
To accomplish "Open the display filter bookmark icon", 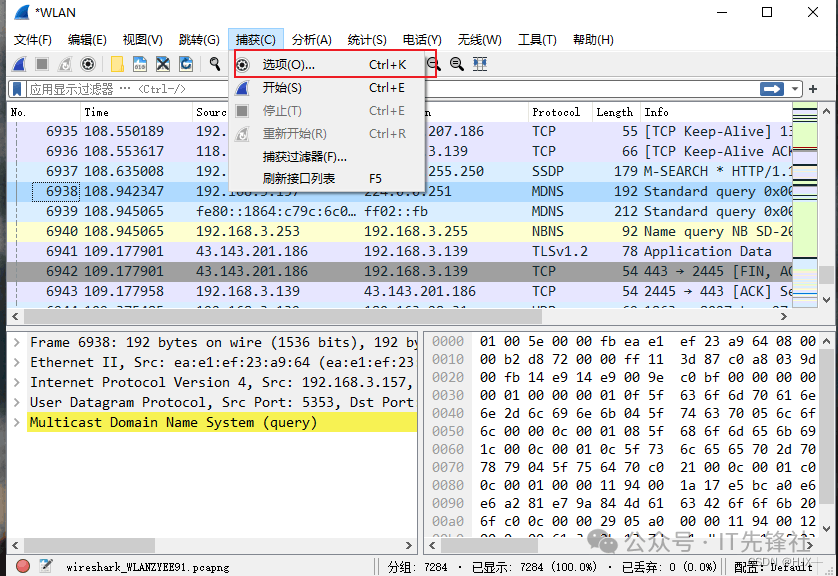I will tap(17, 89).
